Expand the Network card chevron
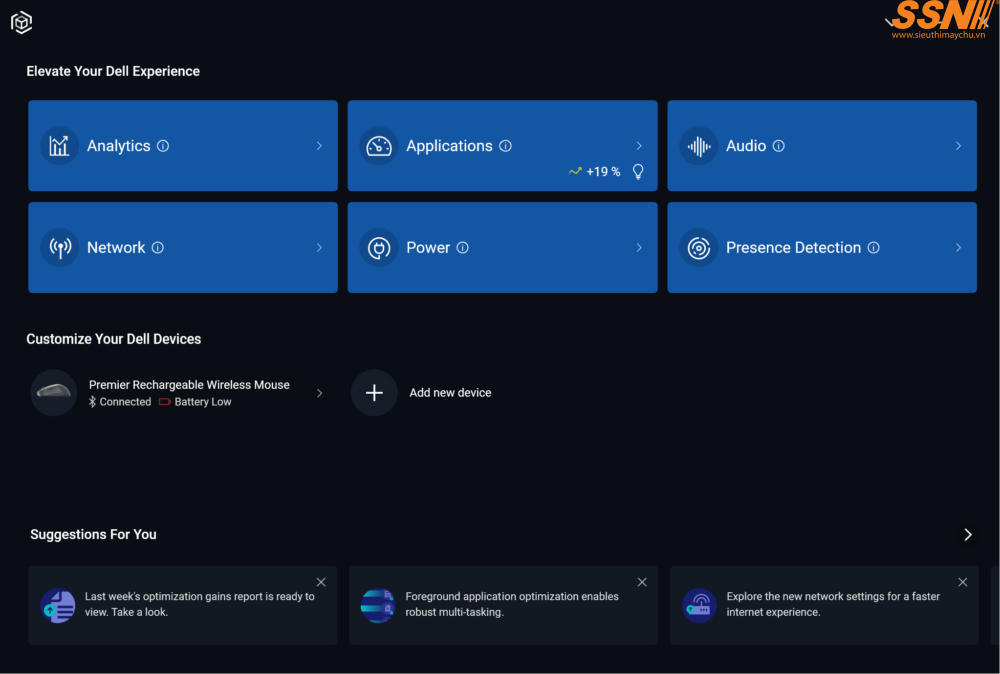This screenshot has height=674, width=1000. pyautogui.click(x=320, y=247)
